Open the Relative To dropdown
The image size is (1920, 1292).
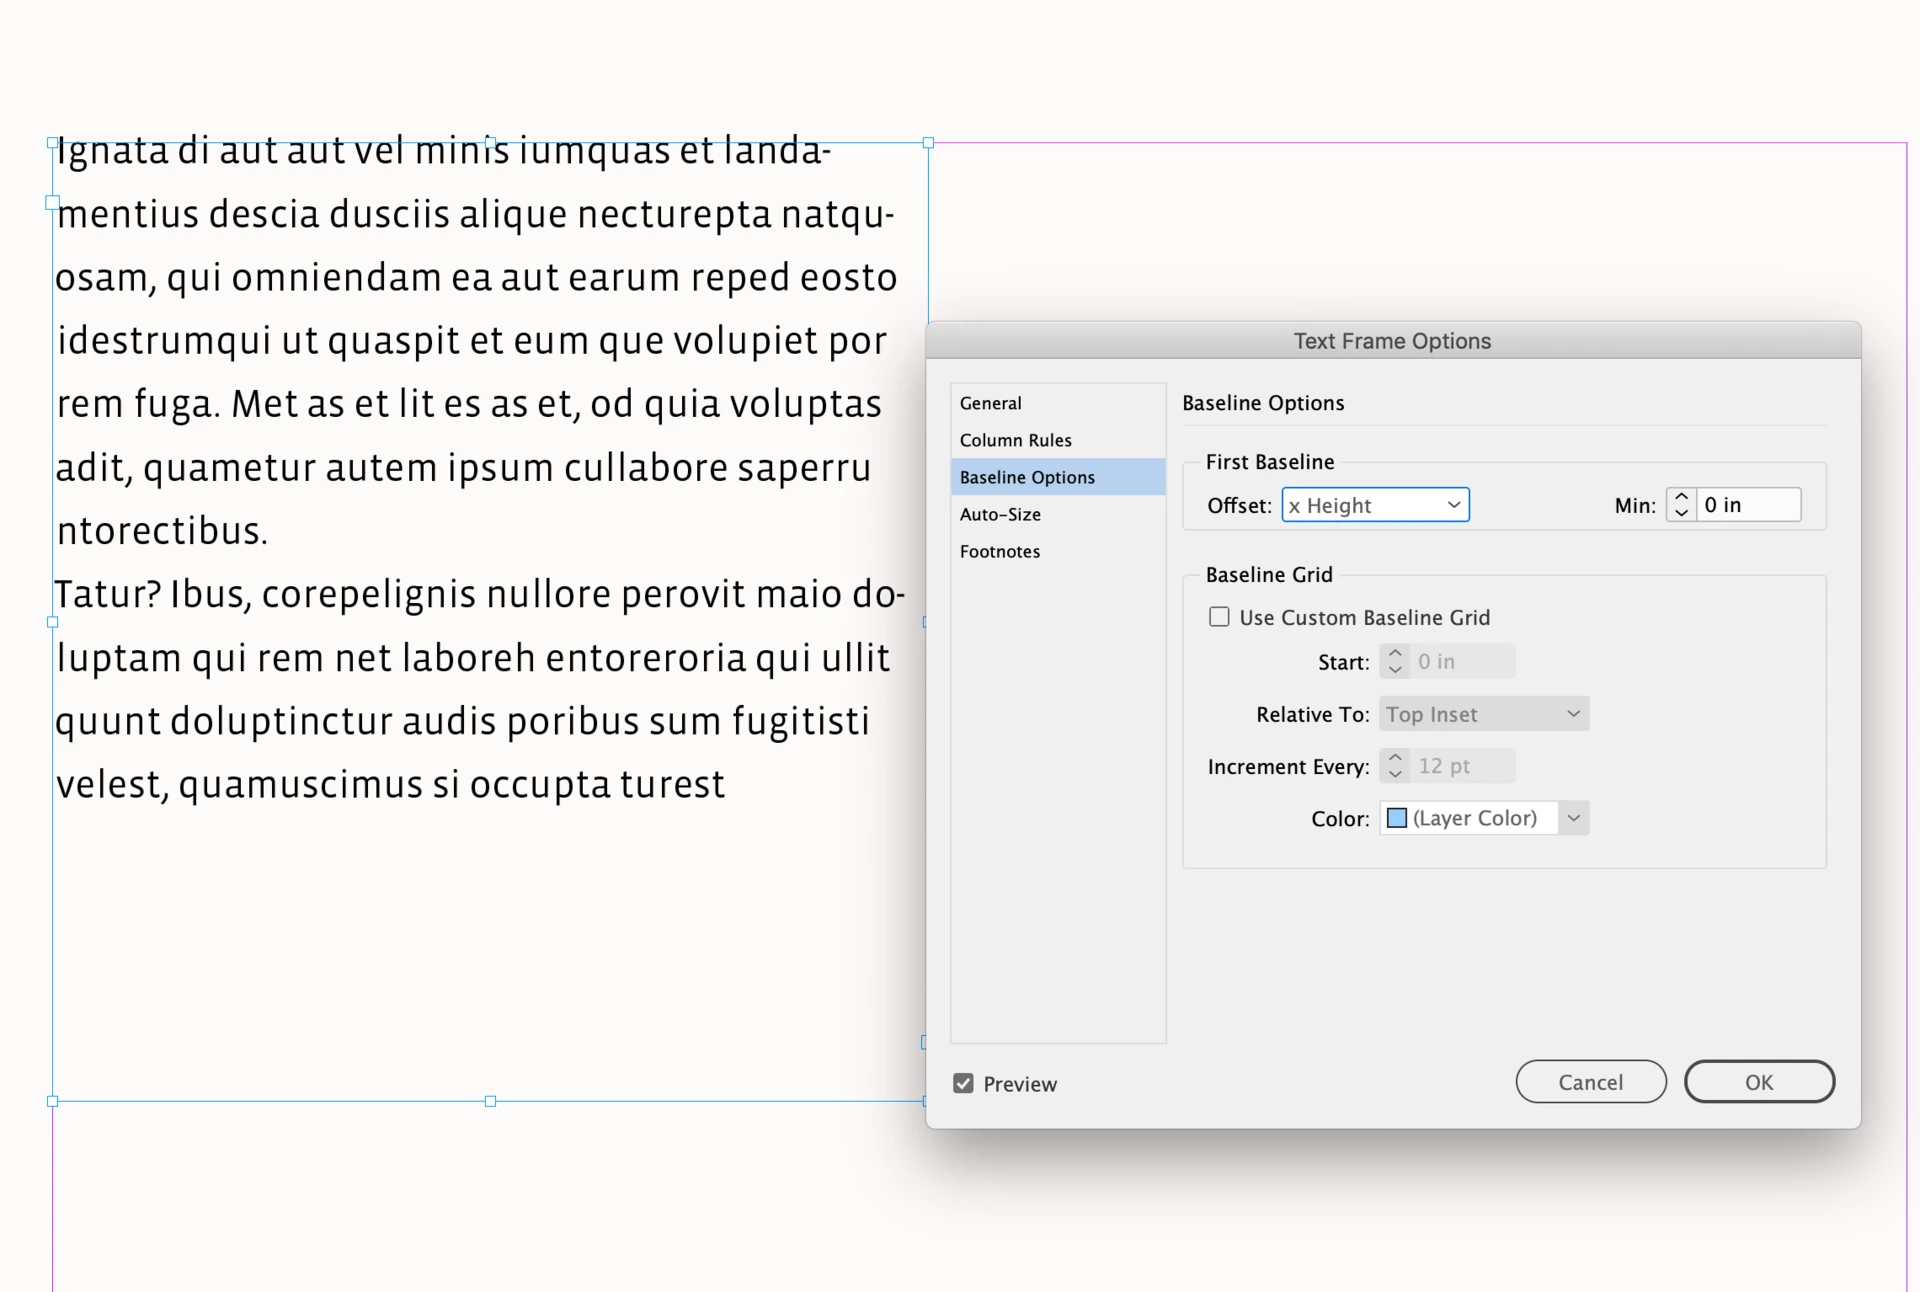[1484, 714]
